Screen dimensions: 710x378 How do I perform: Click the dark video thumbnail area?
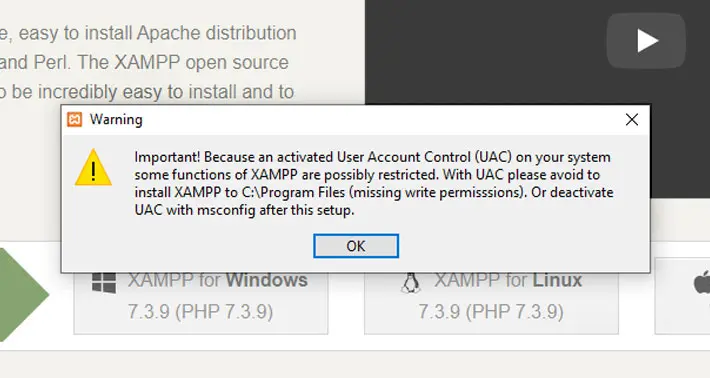(x=537, y=52)
